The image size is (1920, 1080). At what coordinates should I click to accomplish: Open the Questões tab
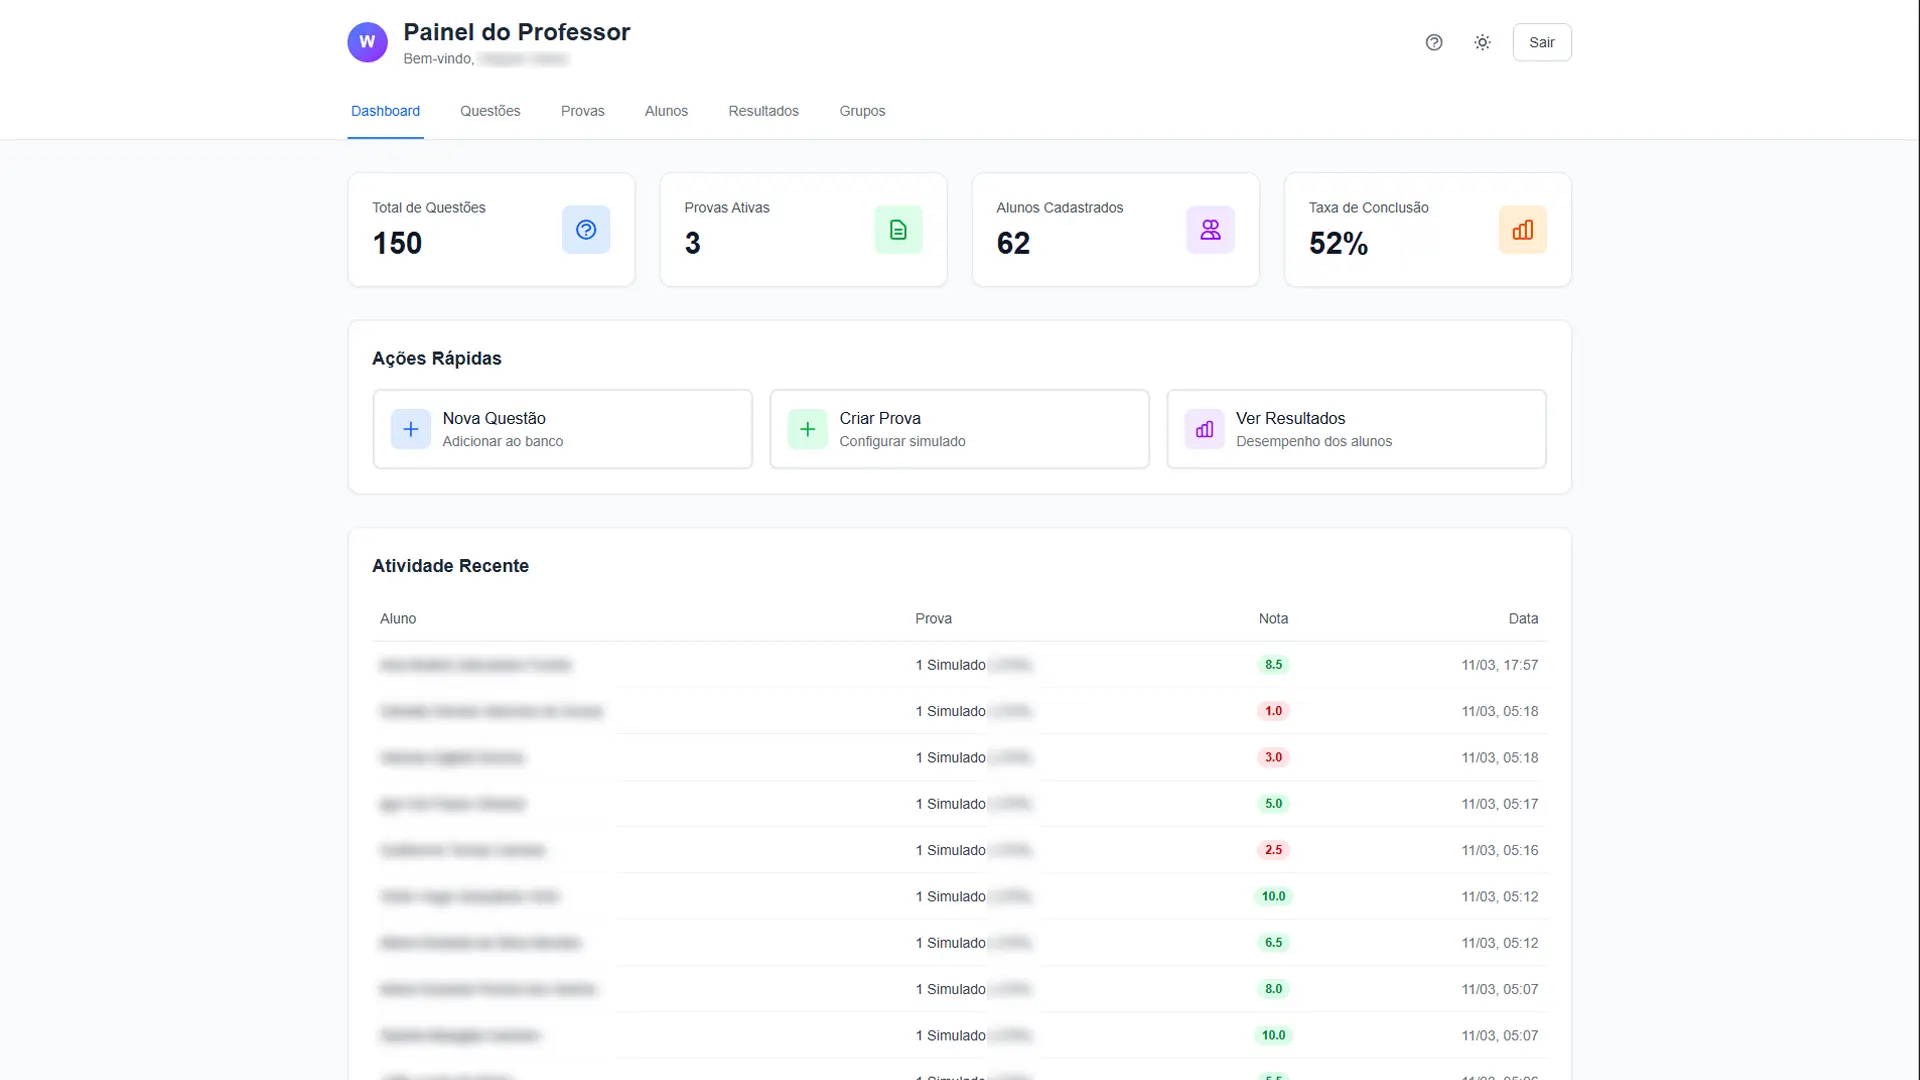(490, 111)
